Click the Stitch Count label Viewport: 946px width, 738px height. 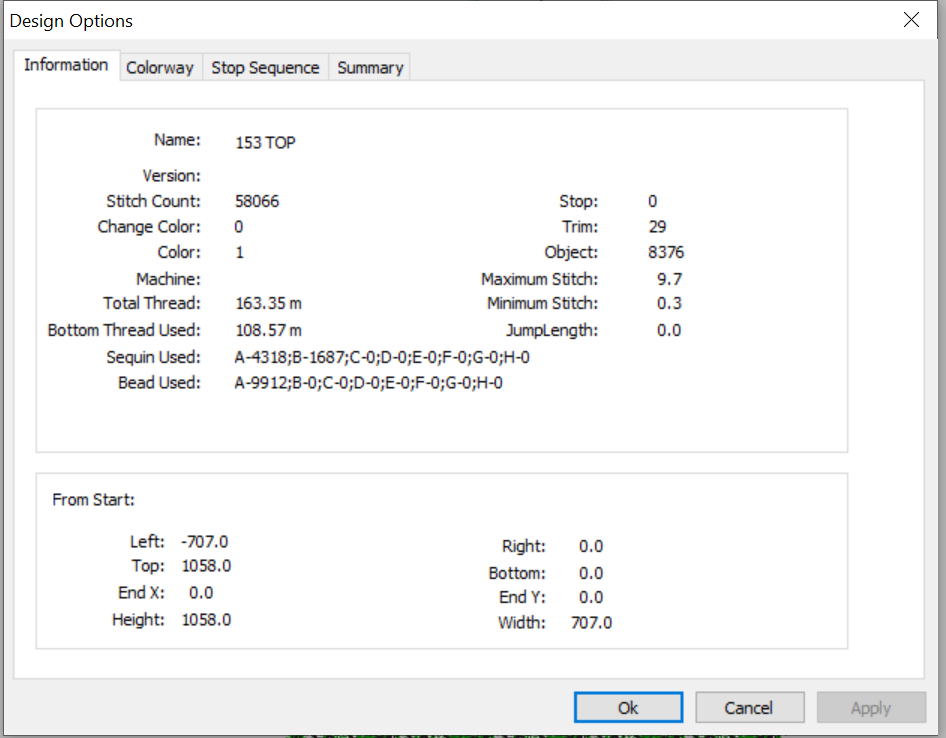click(153, 201)
